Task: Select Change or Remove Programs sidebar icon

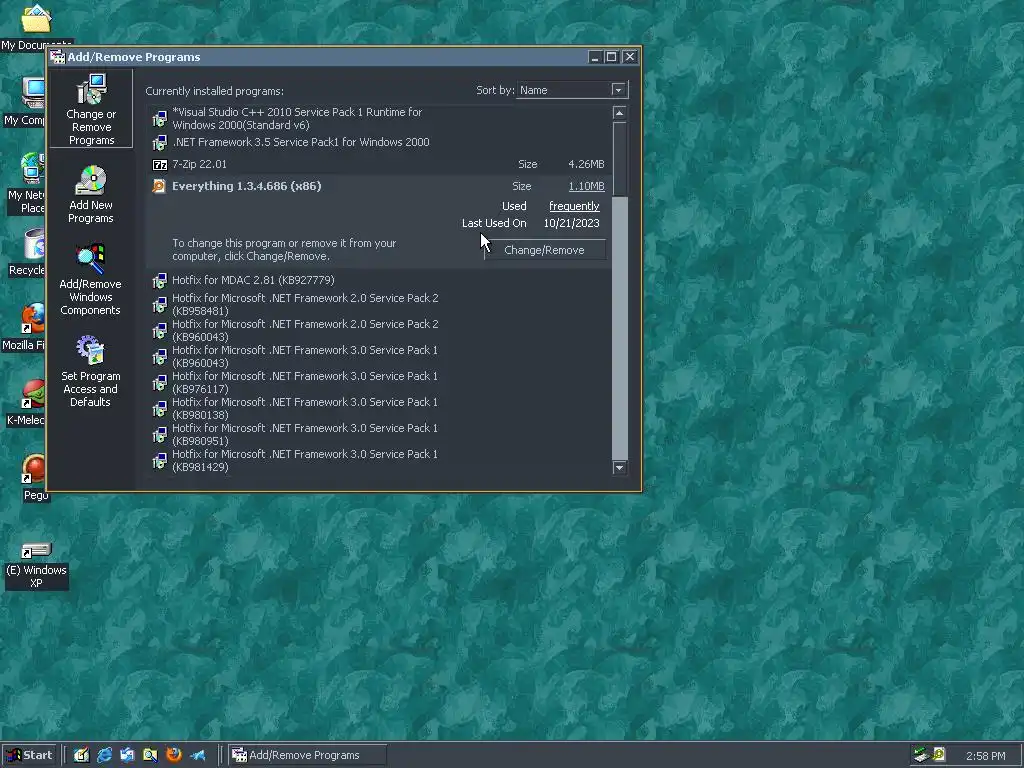Action: point(91,109)
